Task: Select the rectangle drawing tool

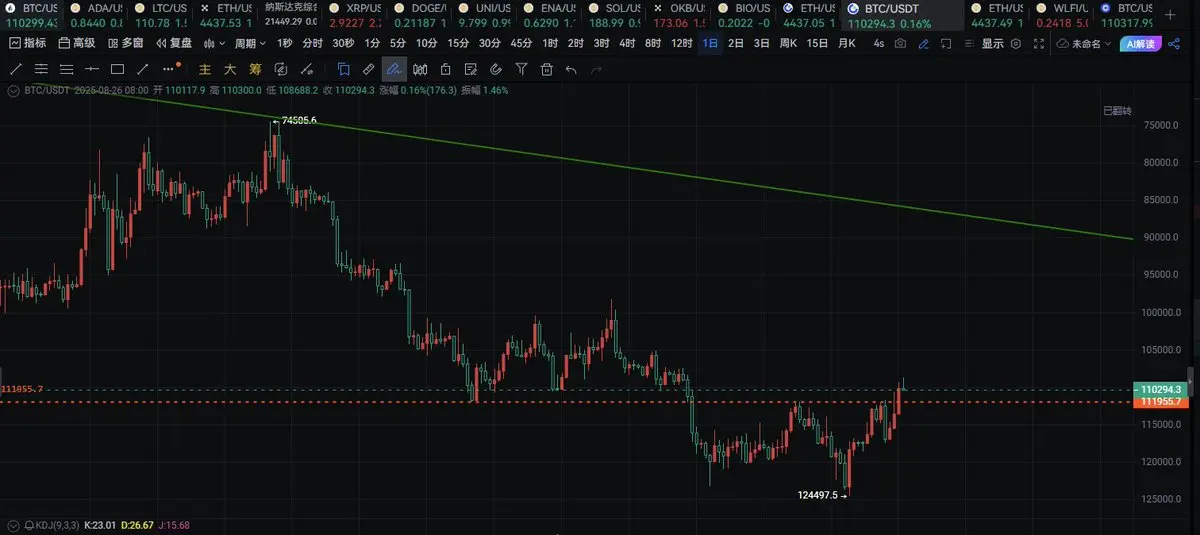Action: (x=117, y=69)
